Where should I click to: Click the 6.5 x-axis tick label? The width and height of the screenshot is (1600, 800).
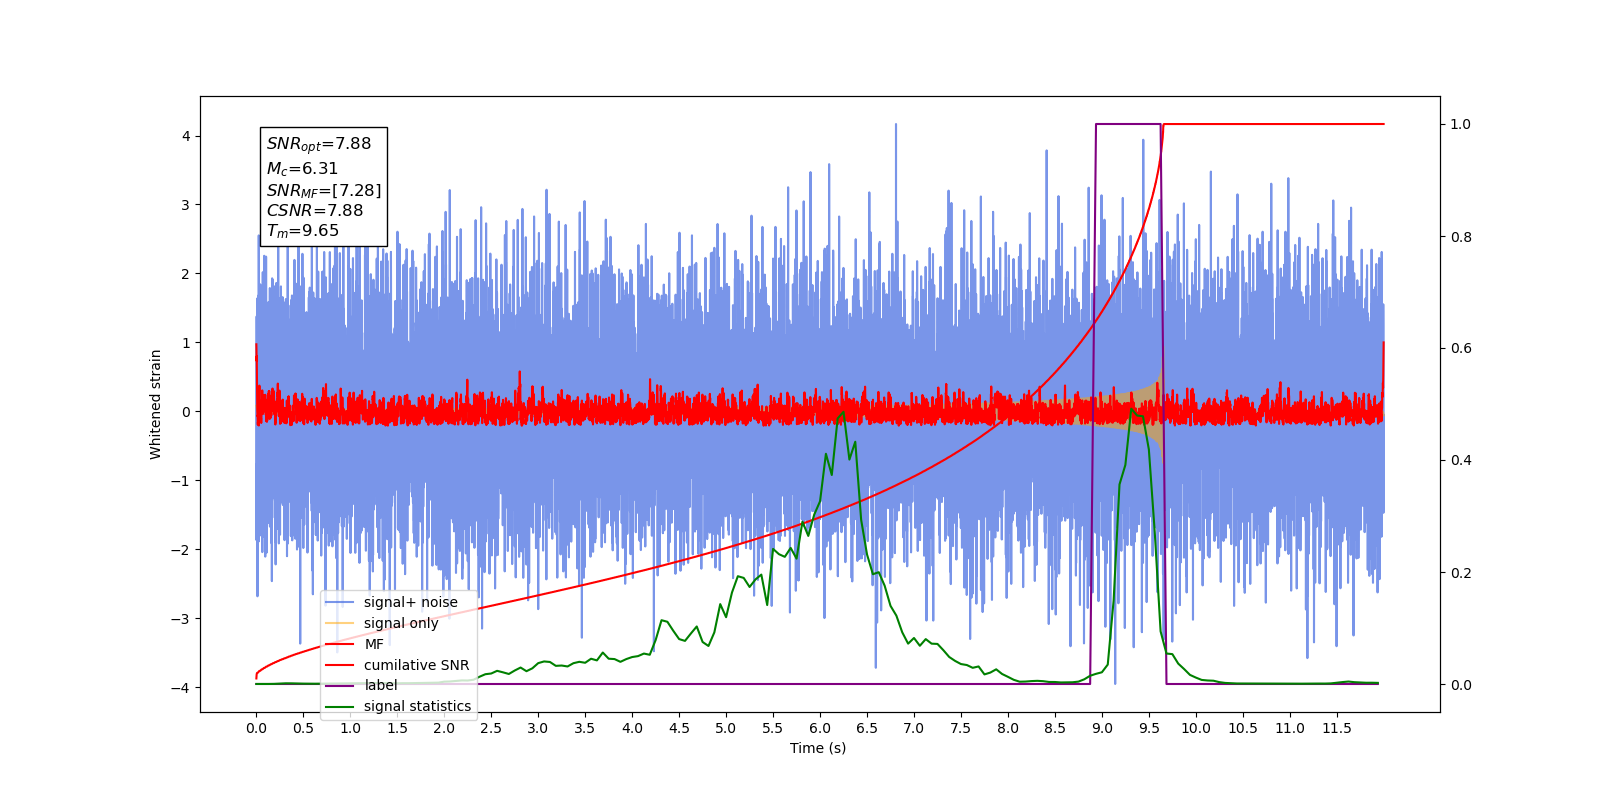click(x=867, y=728)
